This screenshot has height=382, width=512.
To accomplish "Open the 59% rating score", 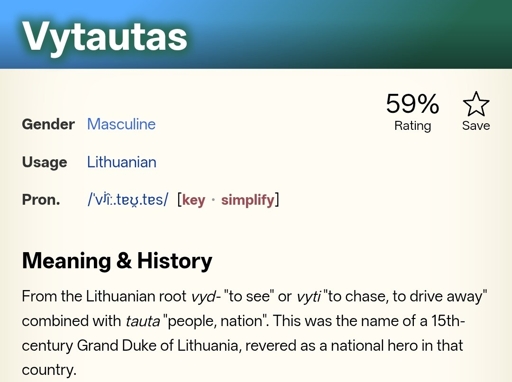I will coord(412,104).
